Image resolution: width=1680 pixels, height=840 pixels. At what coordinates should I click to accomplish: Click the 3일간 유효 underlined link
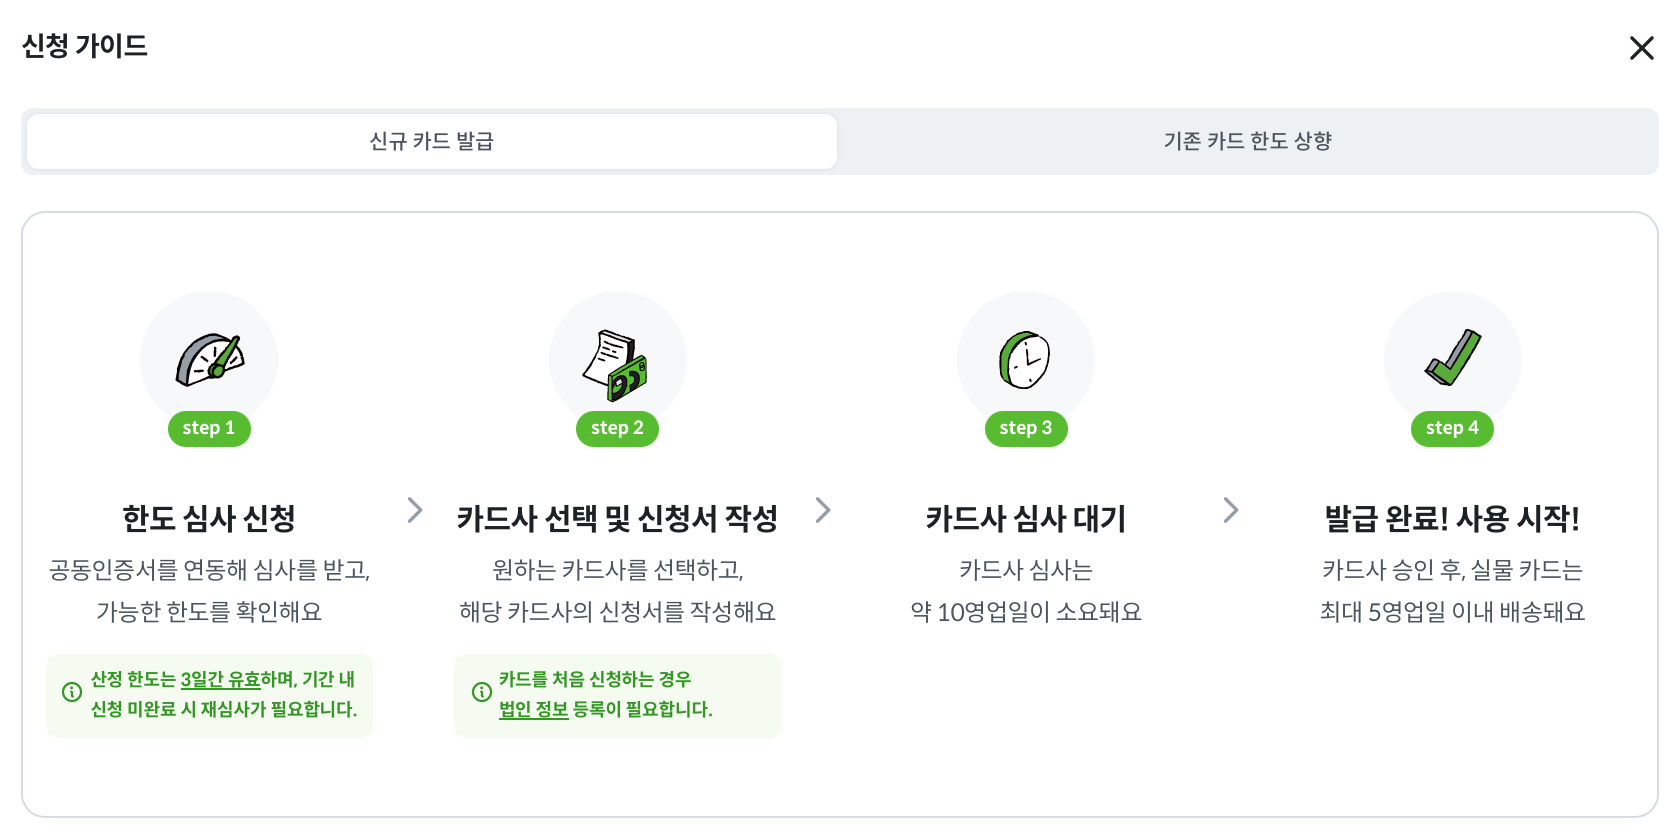pos(220,680)
